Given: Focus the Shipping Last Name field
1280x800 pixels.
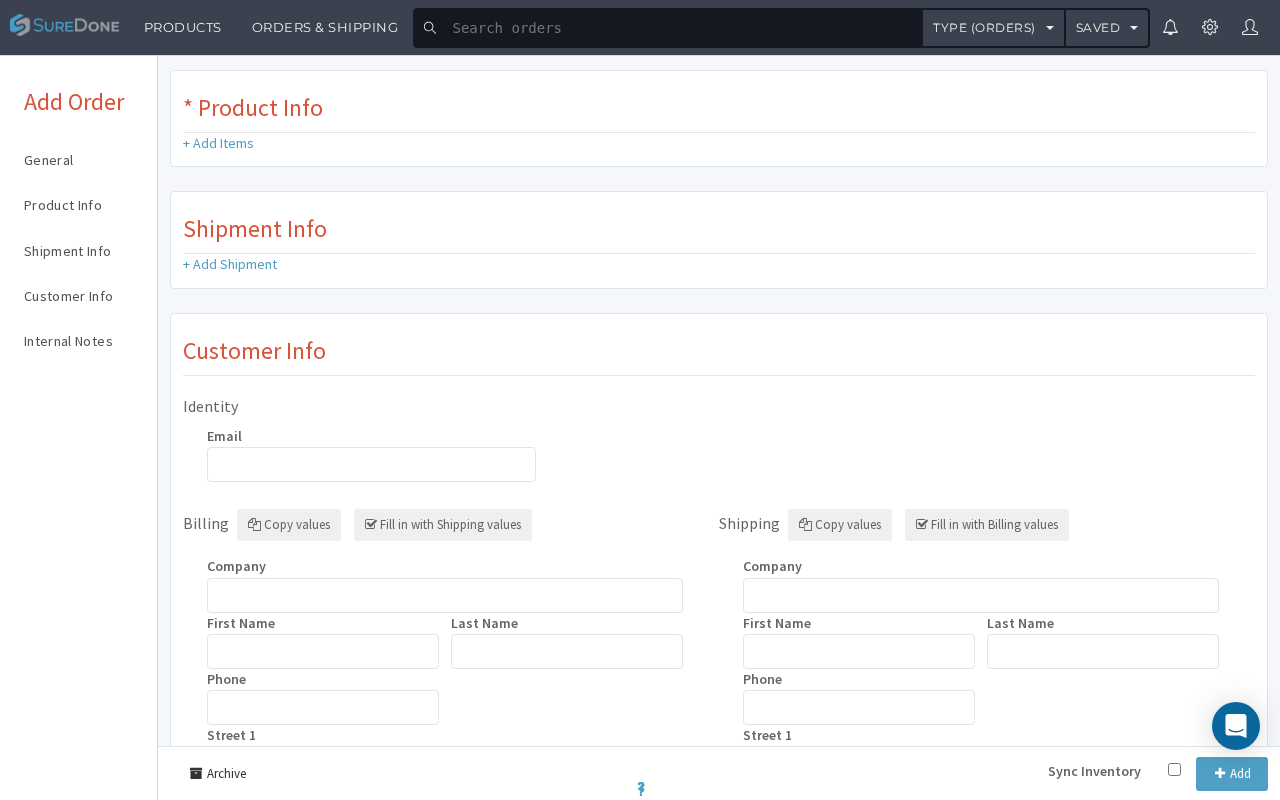Looking at the screenshot, I should (1103, 651).
